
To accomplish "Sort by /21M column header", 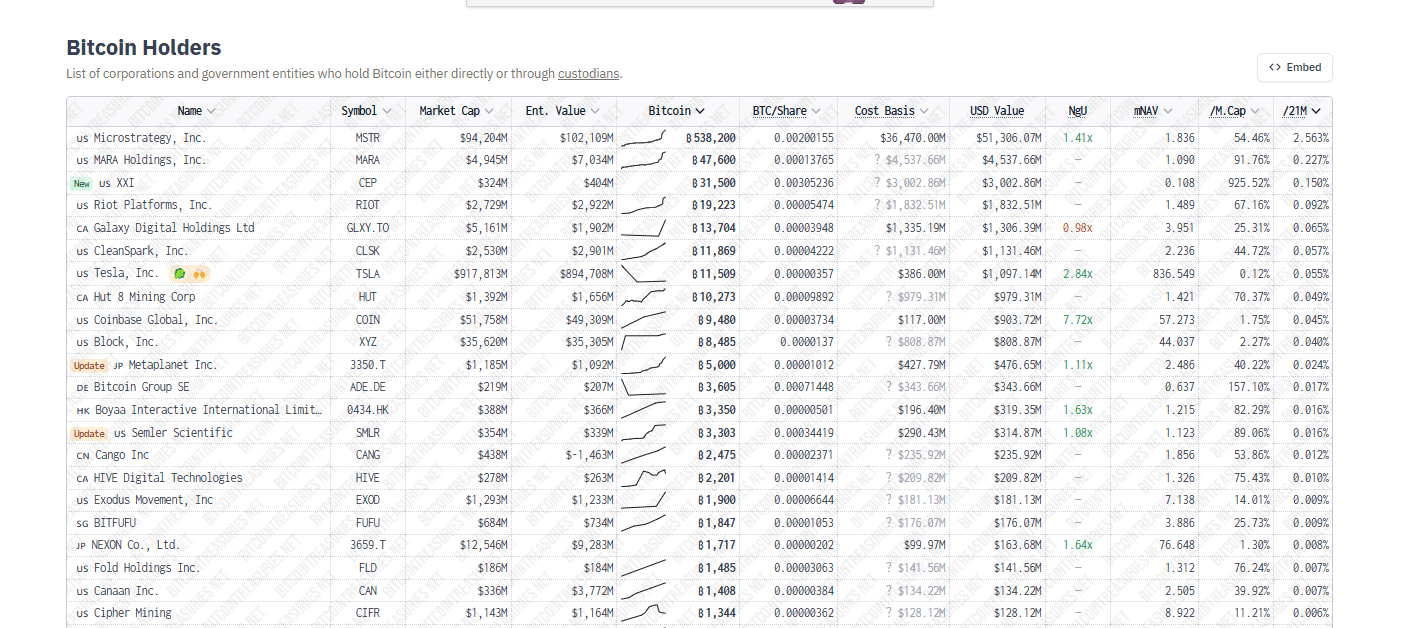I will click(1302, 111).
